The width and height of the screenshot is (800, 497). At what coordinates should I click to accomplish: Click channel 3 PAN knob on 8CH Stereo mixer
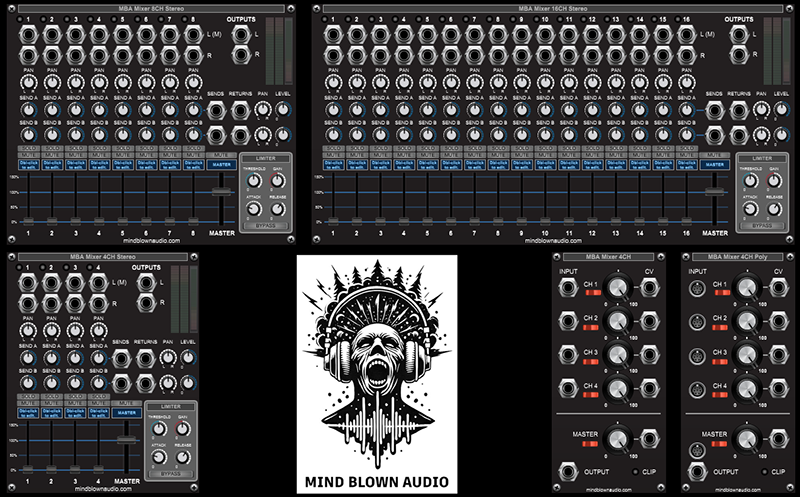click(x=76, y=82)
